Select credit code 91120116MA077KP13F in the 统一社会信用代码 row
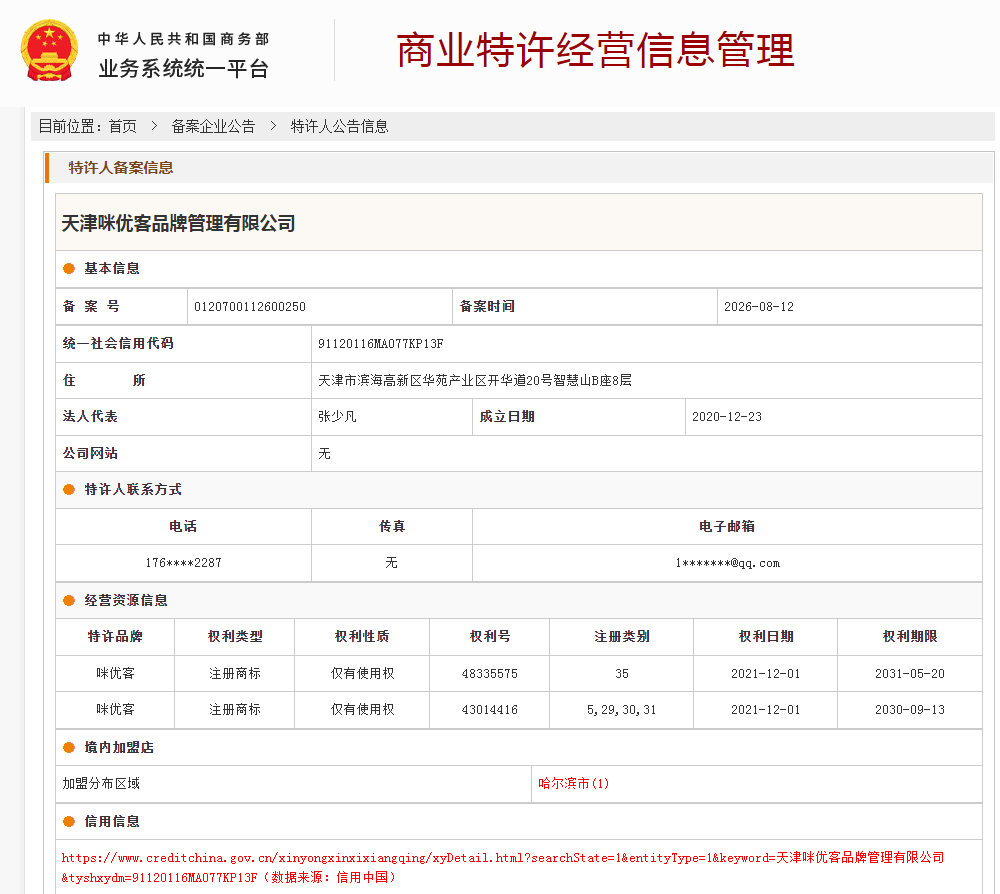 pyautogui.click(x=381, y=344)
